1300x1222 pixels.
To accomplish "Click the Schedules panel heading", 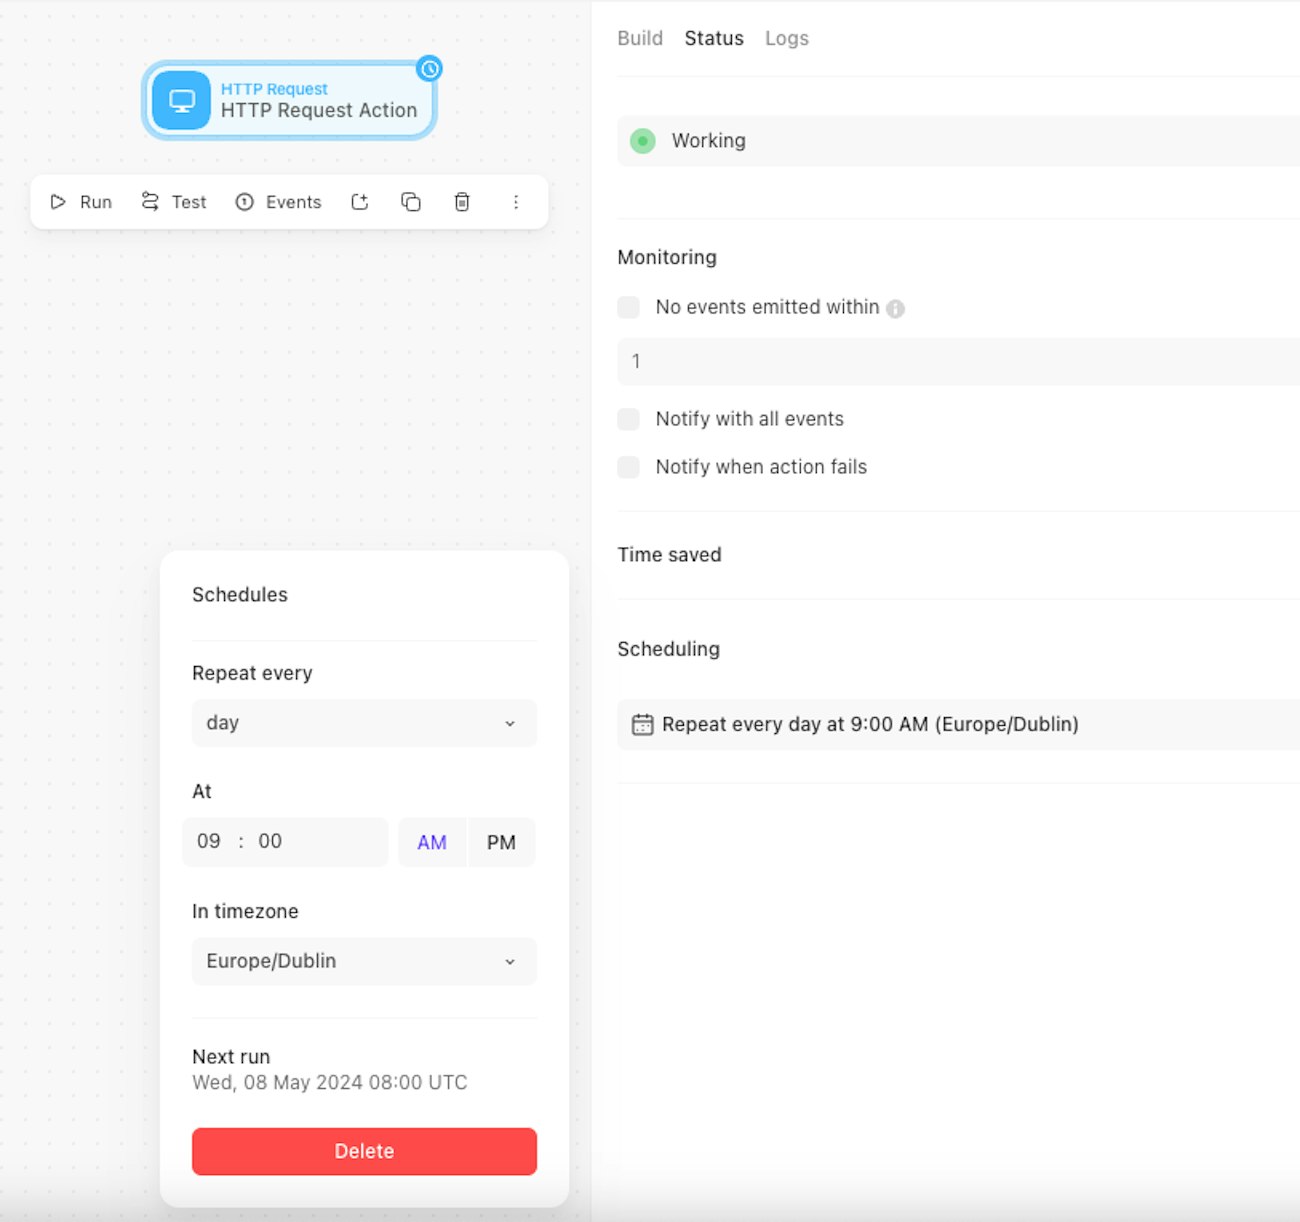I will coord(240,595).
